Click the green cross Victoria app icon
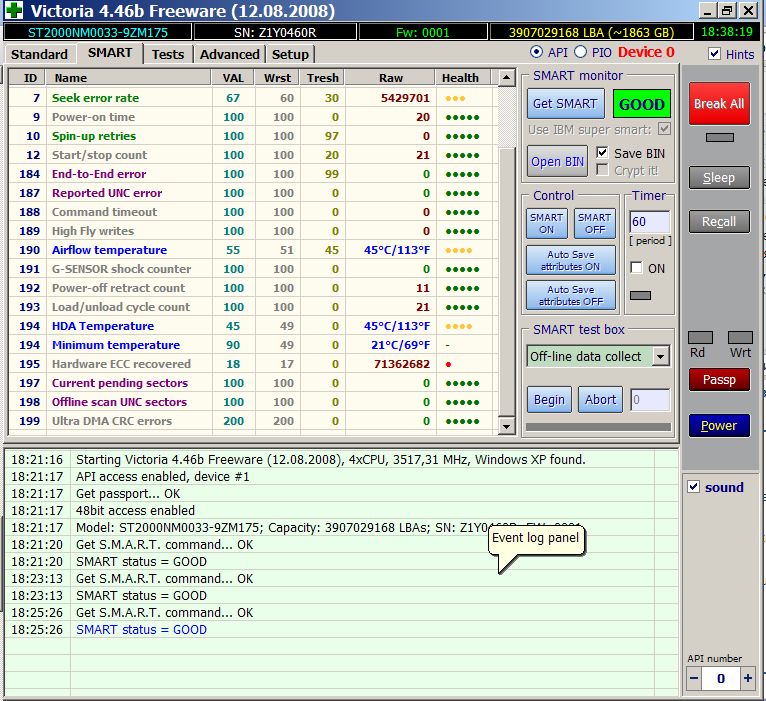Viewport: 766px width, 701px height. point(14,10)
